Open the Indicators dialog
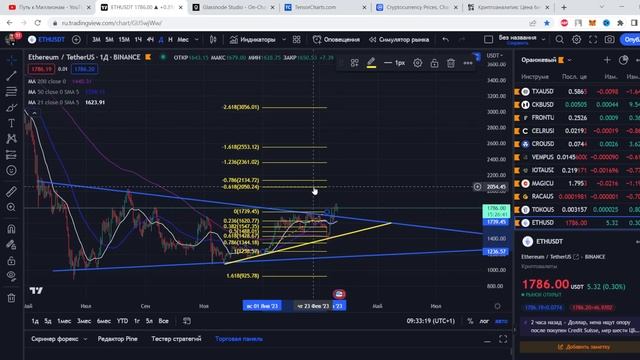 click(253, 40)
